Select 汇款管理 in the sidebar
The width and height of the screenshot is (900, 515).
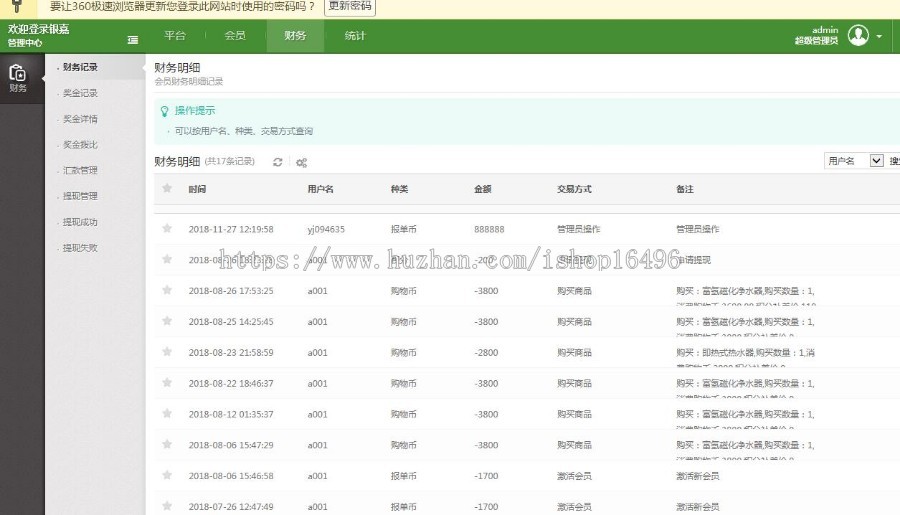click(80, 171)
